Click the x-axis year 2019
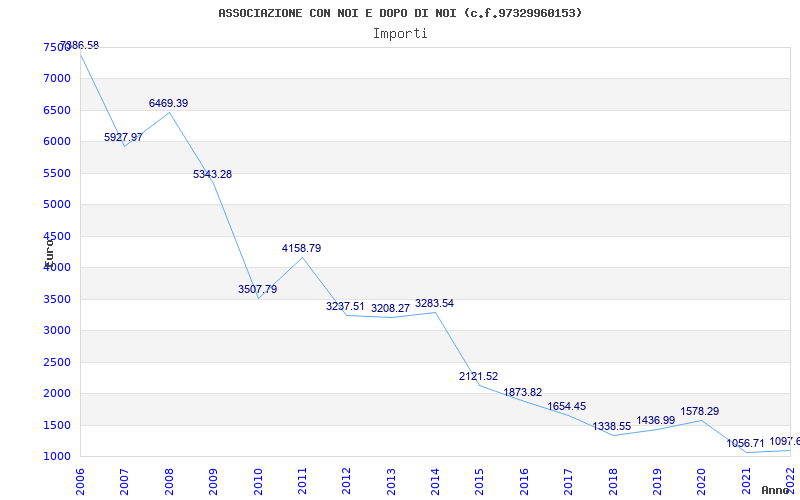 click(x=658, y=482)
